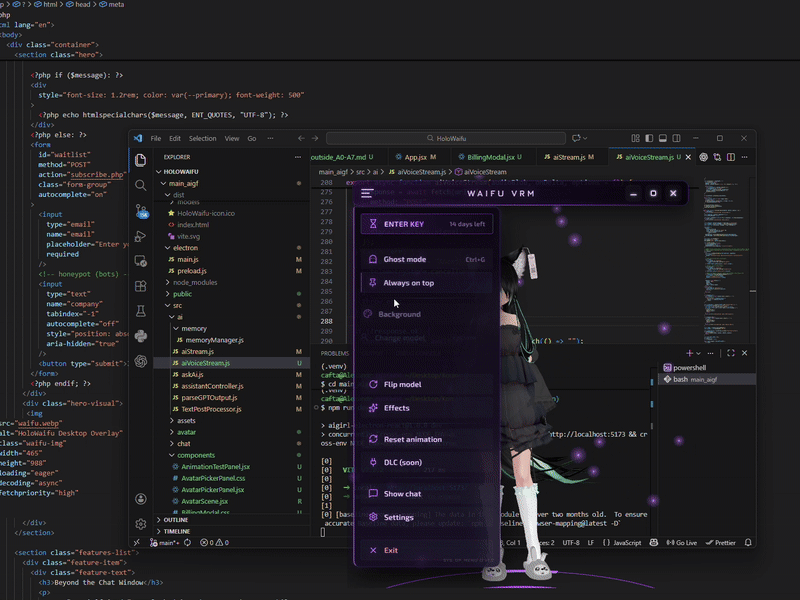Click the DLC (soon) menu entry

[398, 462]
